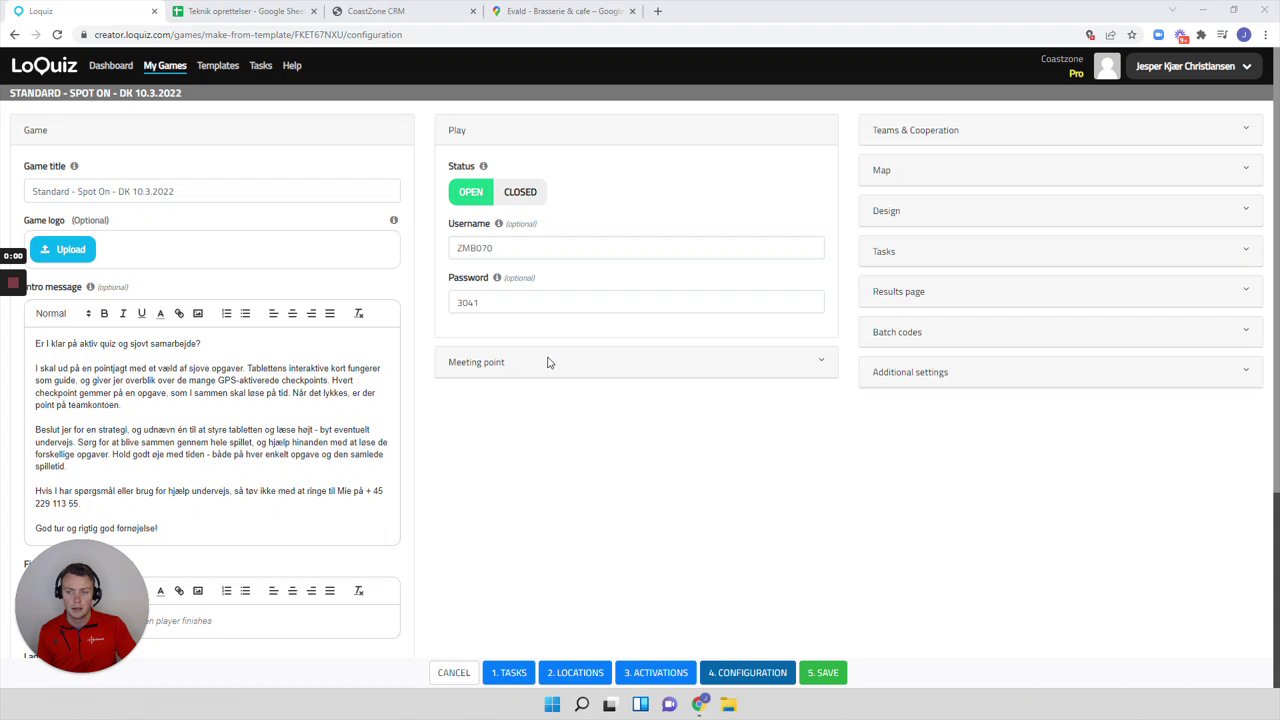
Task: Open the Normal text style dropdown
Action: (63, 314)
